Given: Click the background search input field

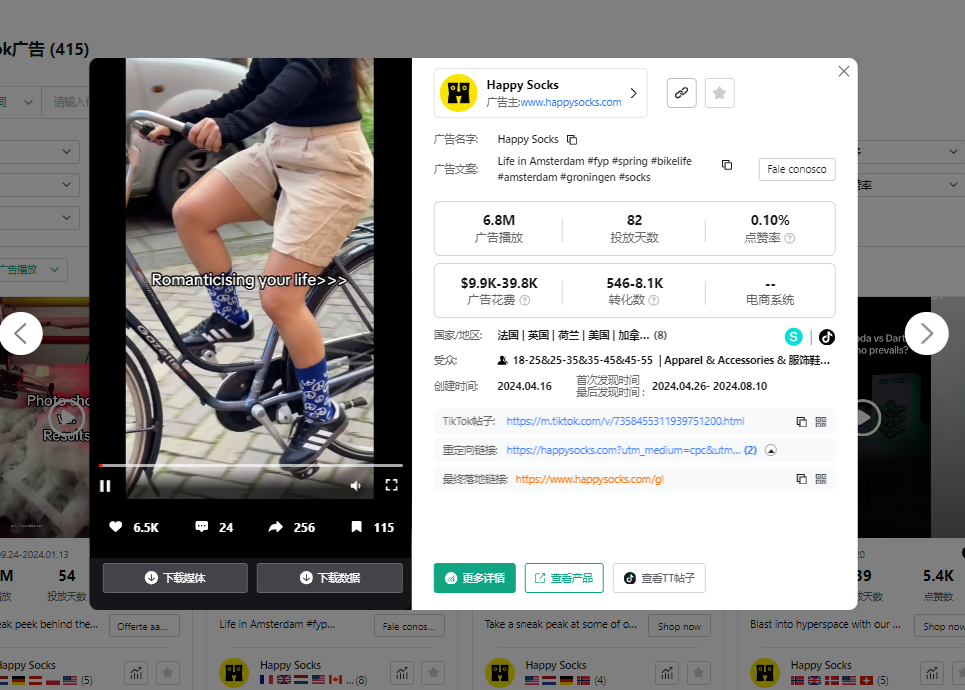Looking at the screenshot, I should click(66, 102).
